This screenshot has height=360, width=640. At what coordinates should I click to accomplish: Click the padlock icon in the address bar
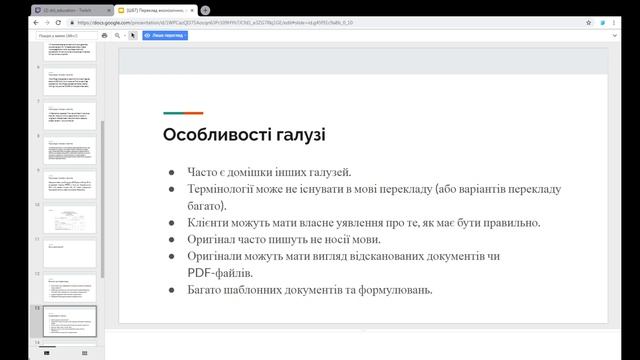click(x=72, y=23)
